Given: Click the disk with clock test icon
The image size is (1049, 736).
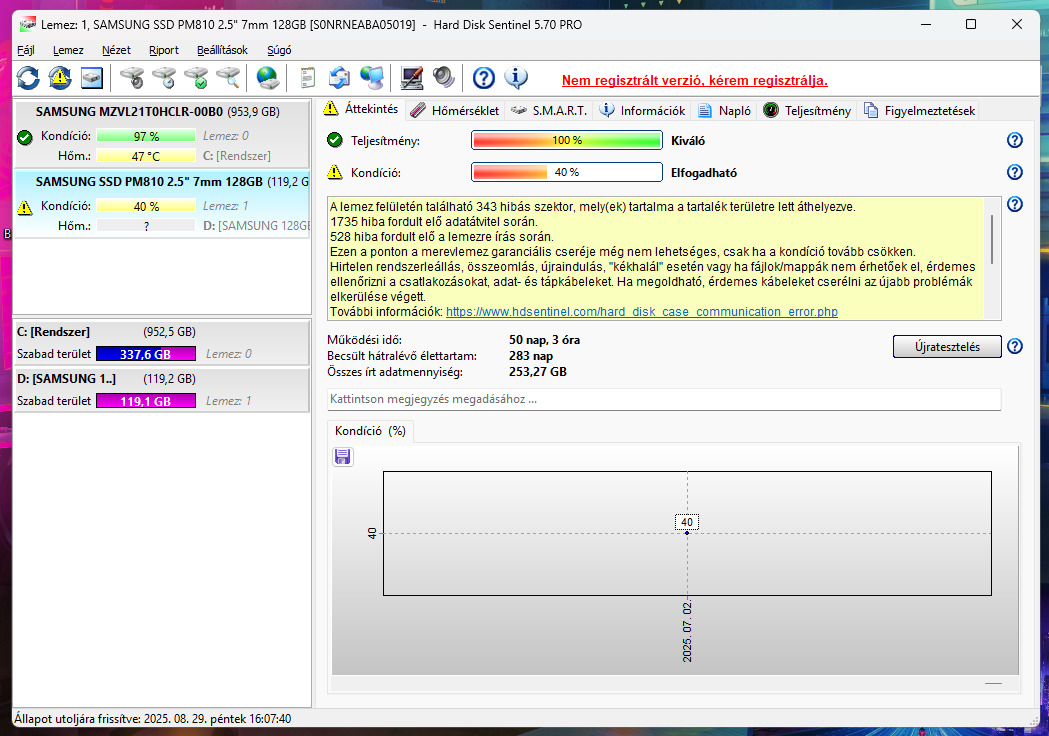Looking at the screenshot, I should 165,78.
